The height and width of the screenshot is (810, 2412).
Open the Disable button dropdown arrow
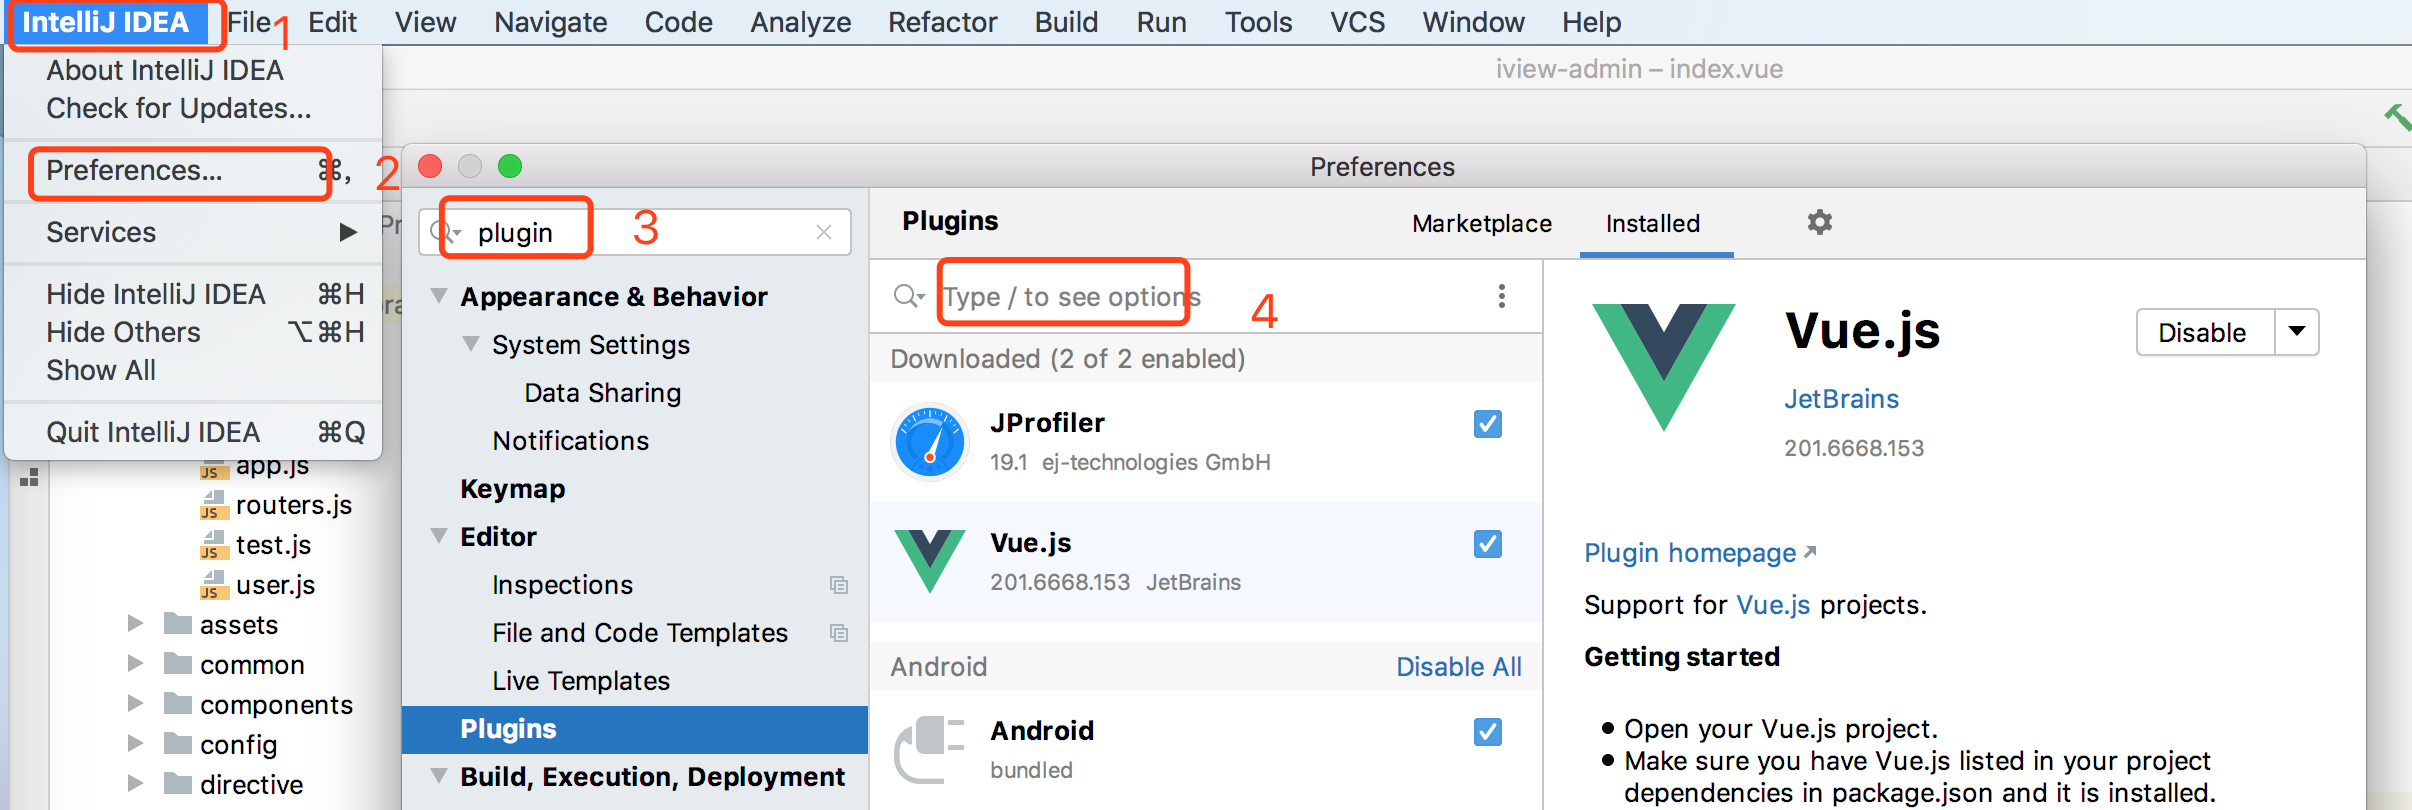[x=2297, y=332]
